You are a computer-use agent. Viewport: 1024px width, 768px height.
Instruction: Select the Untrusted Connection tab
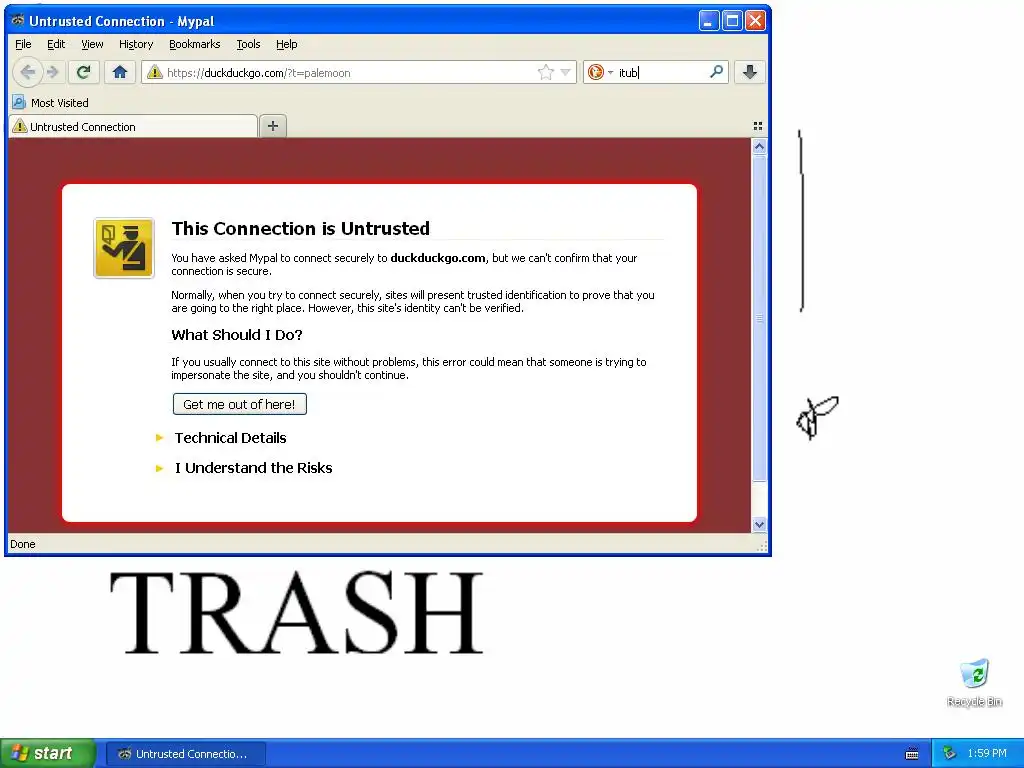point(133,127)
